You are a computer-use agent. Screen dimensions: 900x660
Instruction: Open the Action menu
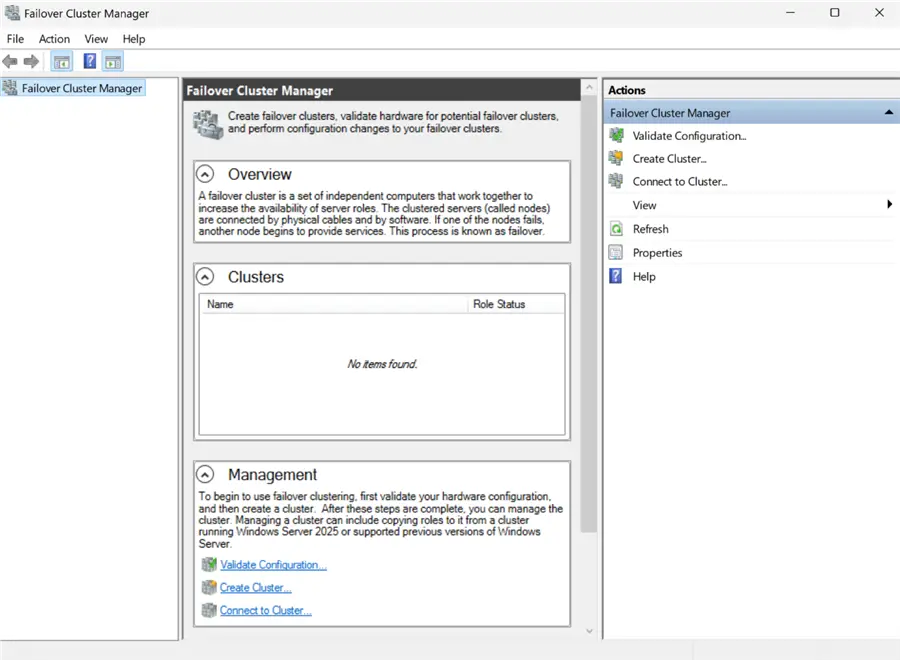[x=55, y=38]
